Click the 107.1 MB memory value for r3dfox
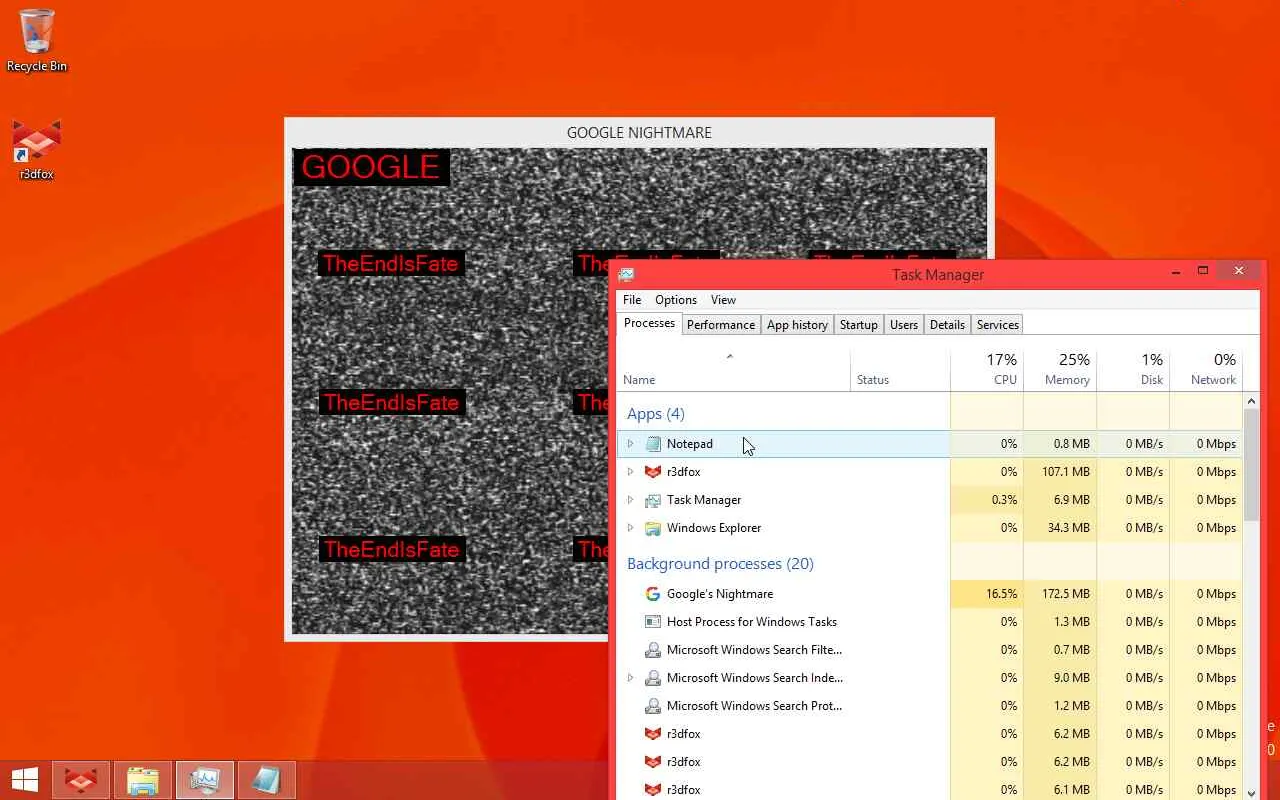The image size is (1280, 800). (x=1065, y=472)
